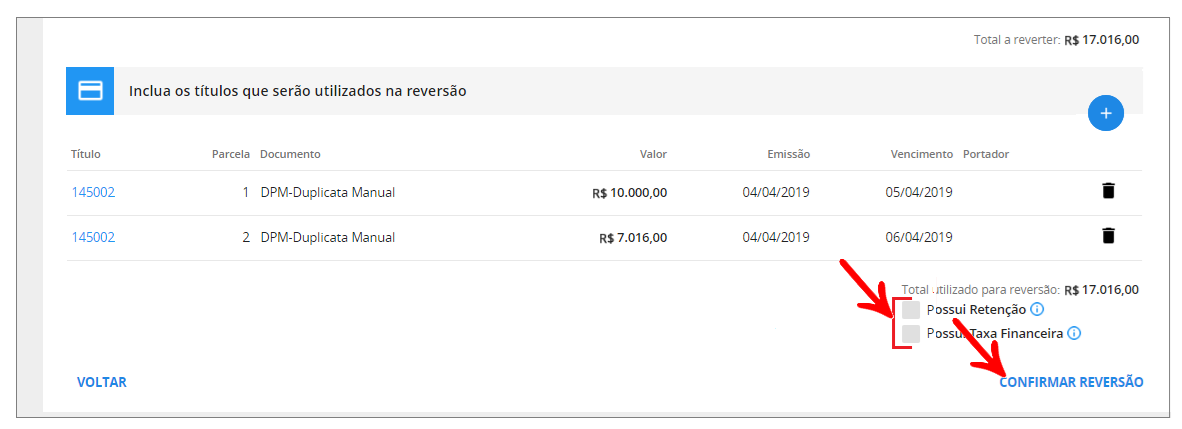The height and width of the screenshot is (429, 1182).
Task: Add a new título with plus button
Action: pos(1105,114)
